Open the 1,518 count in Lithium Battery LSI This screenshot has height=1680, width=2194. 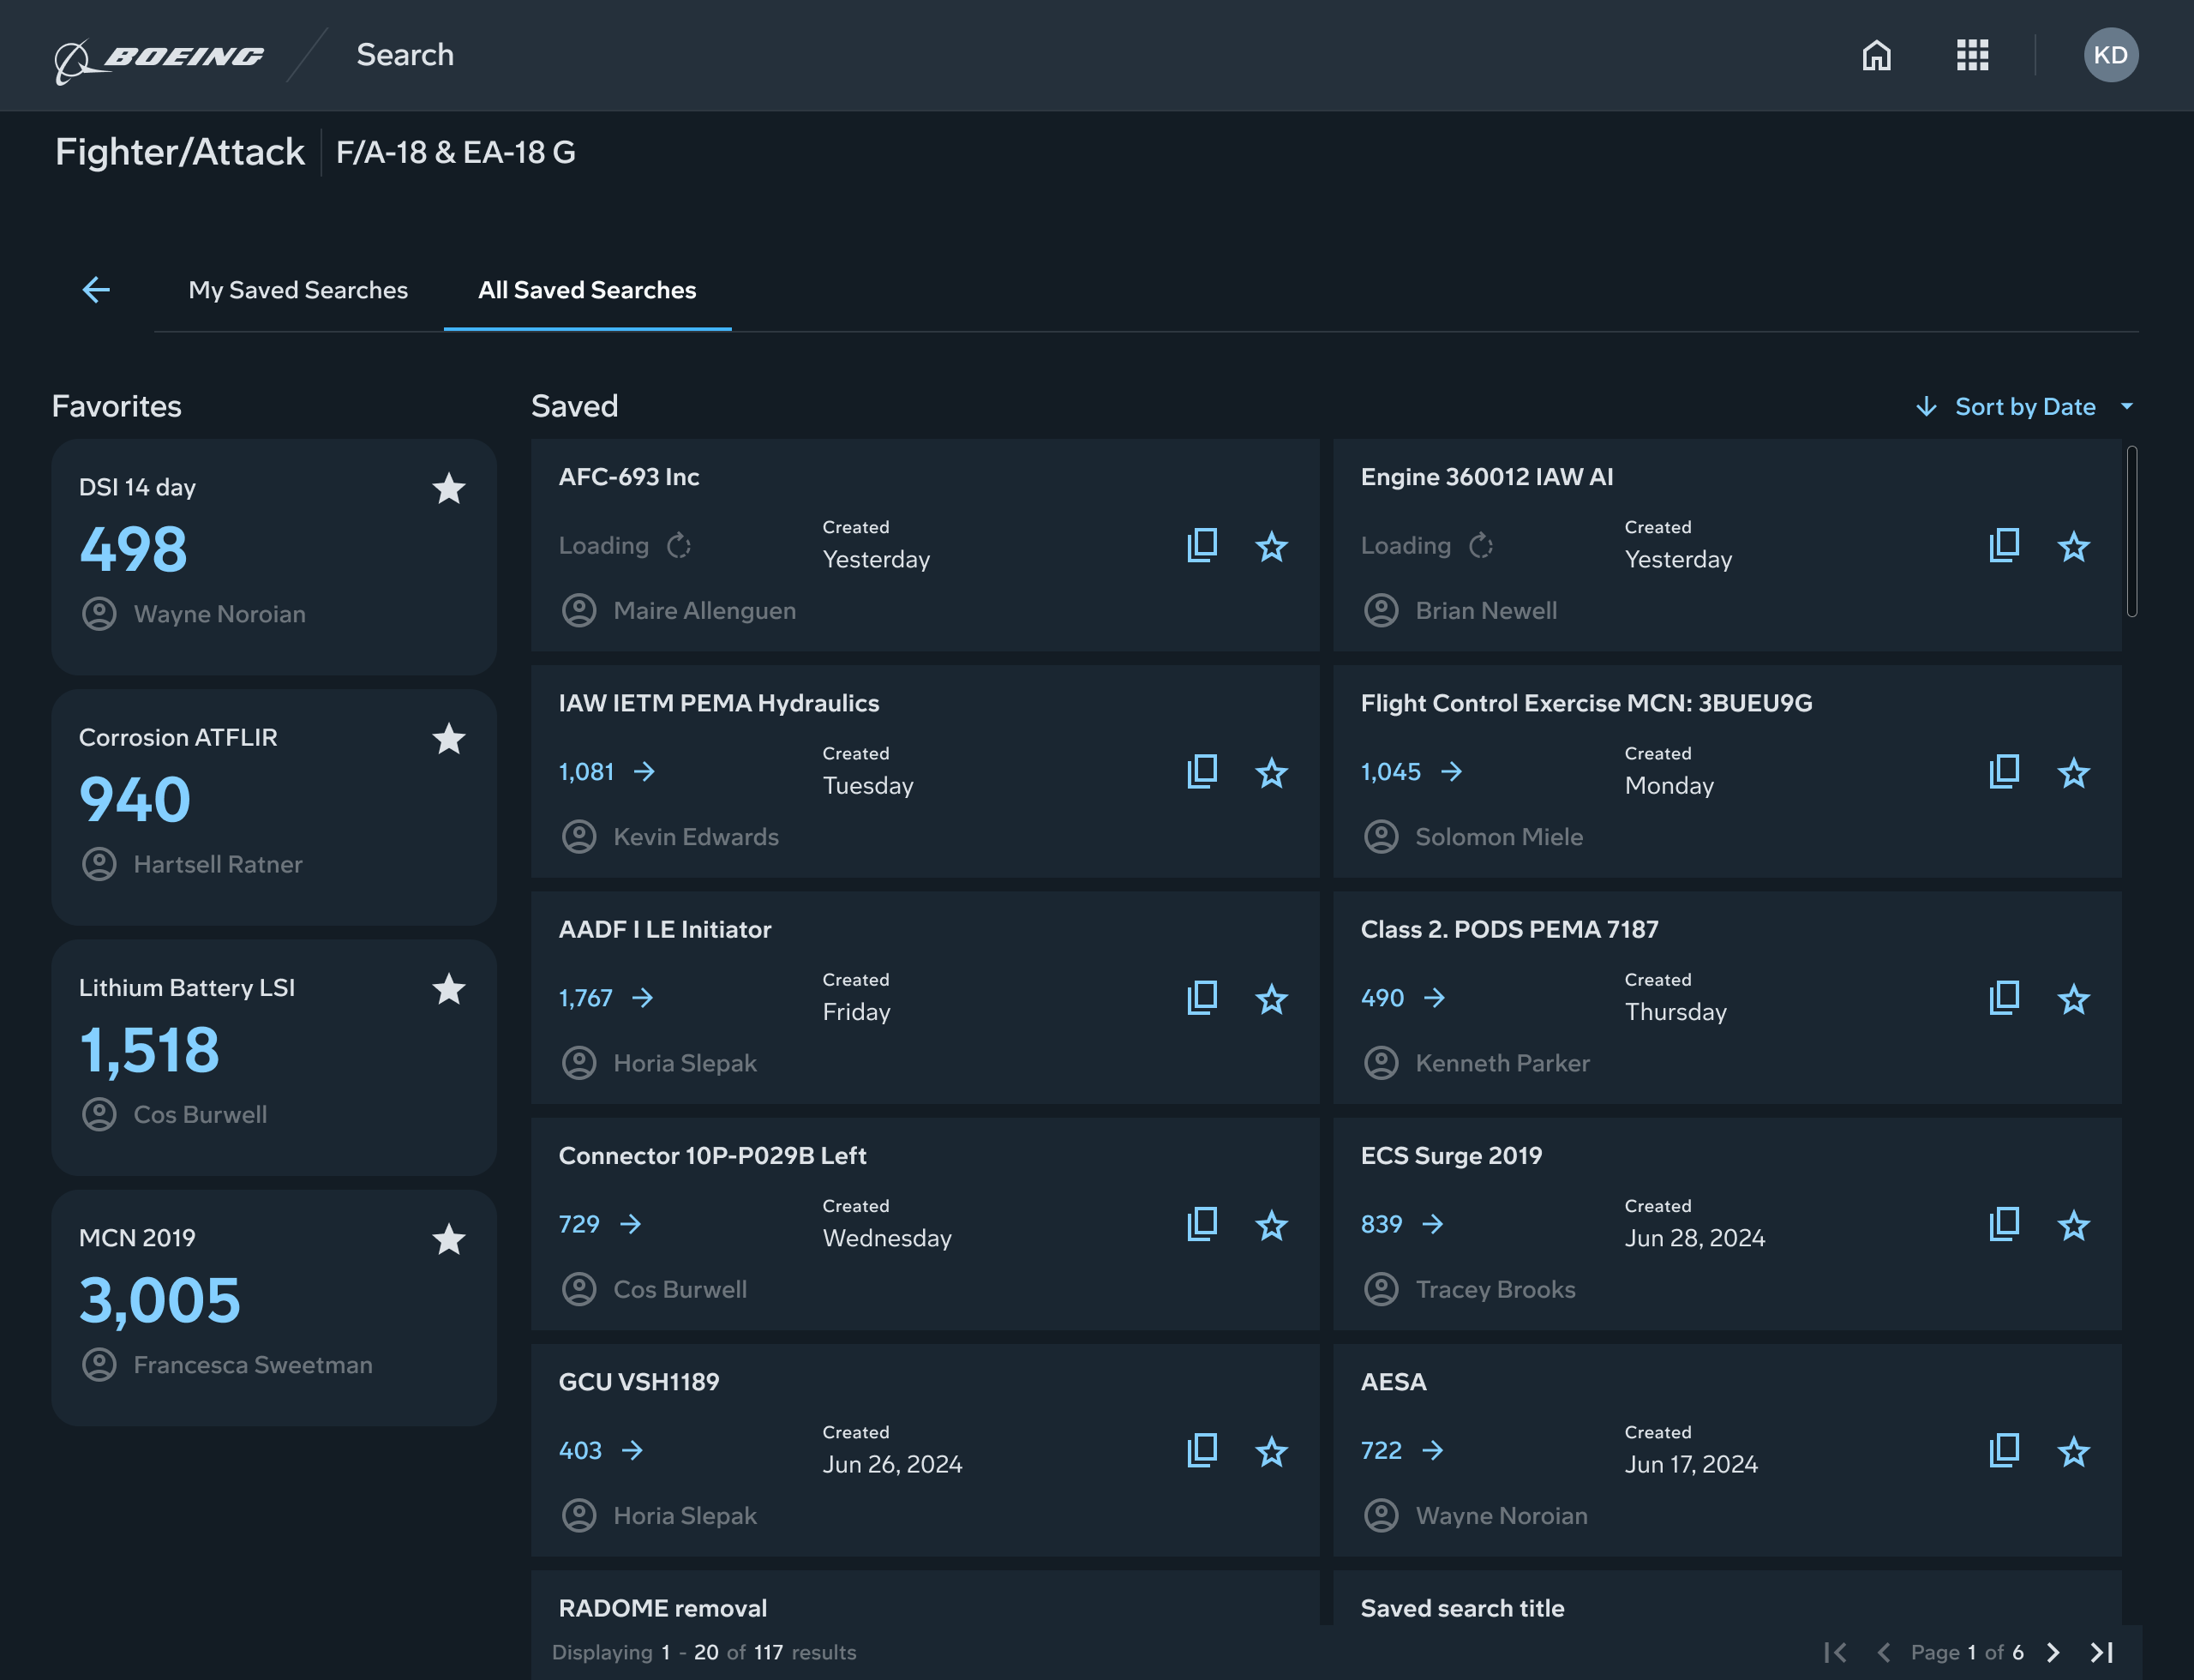[x=149, y=1049]
